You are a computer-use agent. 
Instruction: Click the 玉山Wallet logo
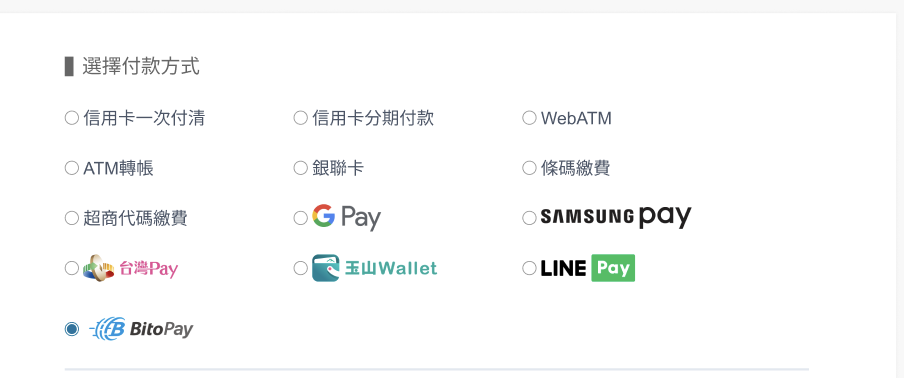tap(375, 268)
